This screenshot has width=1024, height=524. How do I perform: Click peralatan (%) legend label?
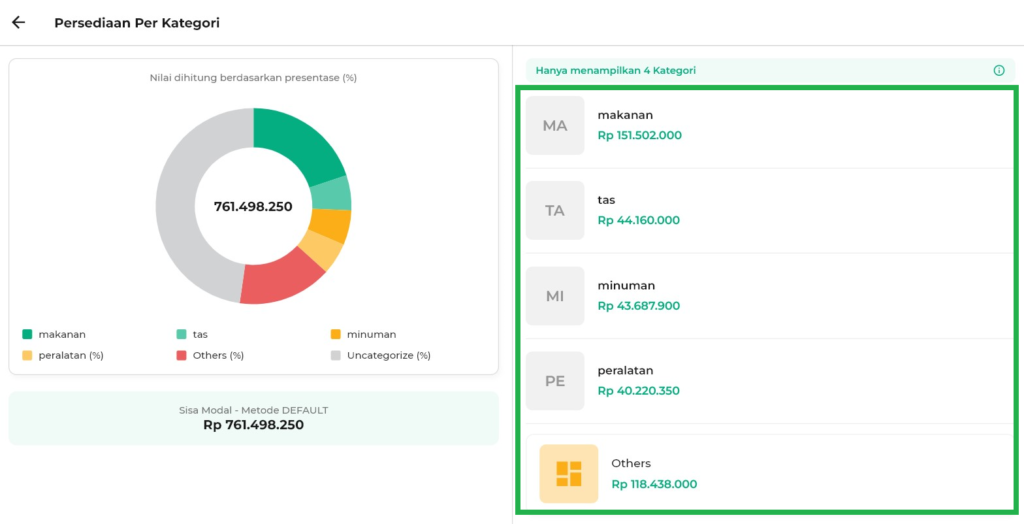click(70, 355)
